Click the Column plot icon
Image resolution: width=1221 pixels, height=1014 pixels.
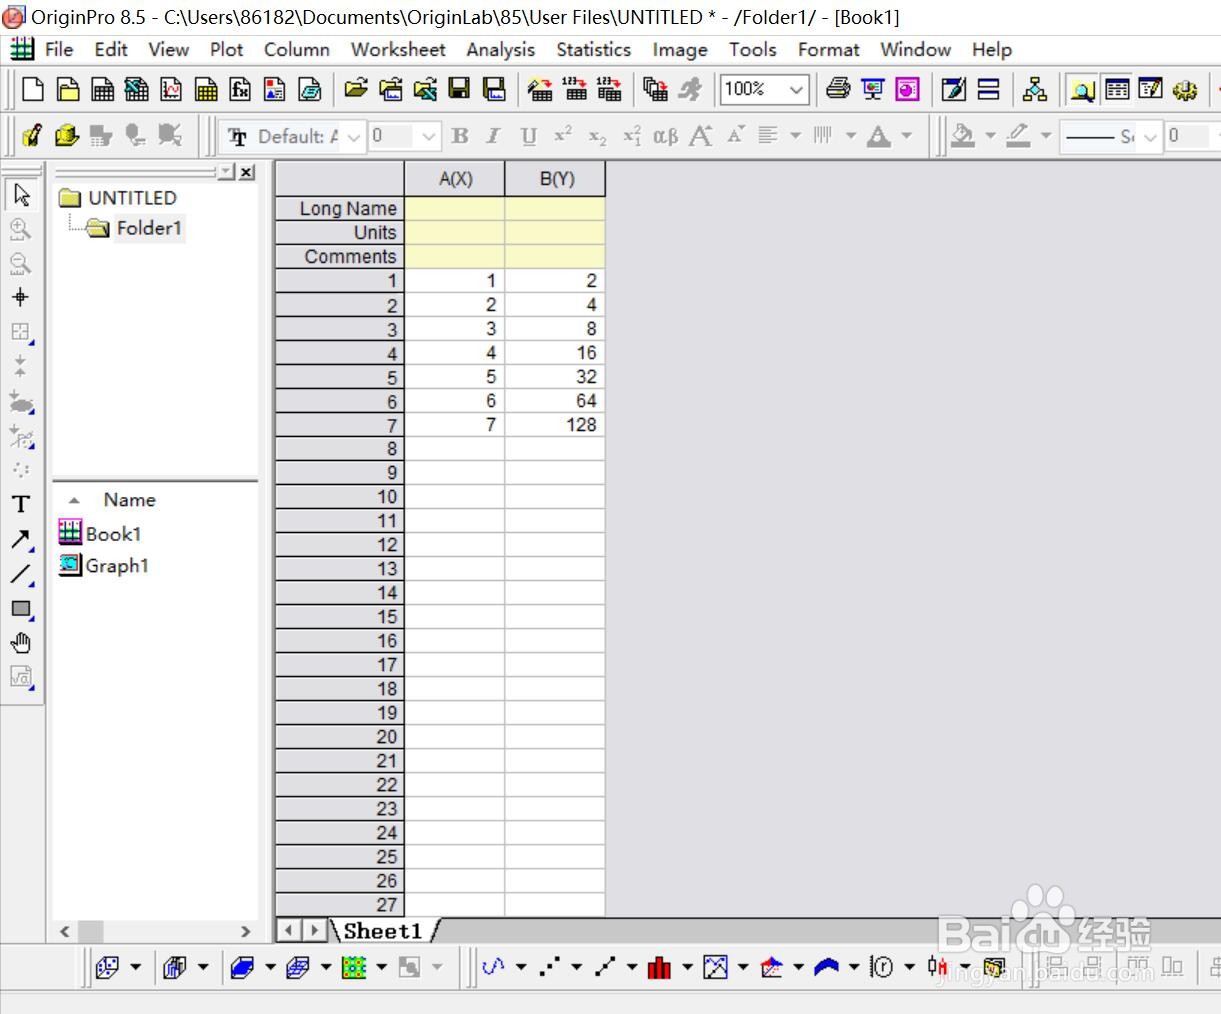659,966
